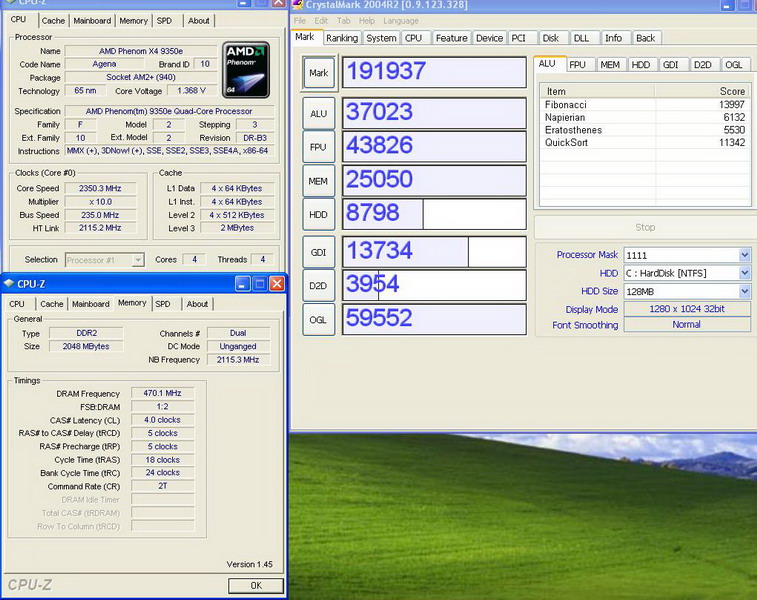Open the SPD tab in front CPU-Z window

[x=163, y=304]
